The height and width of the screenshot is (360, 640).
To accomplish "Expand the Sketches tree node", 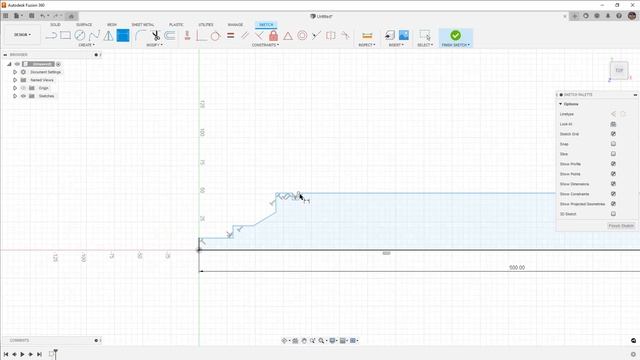I will click(x=15, y=96).
